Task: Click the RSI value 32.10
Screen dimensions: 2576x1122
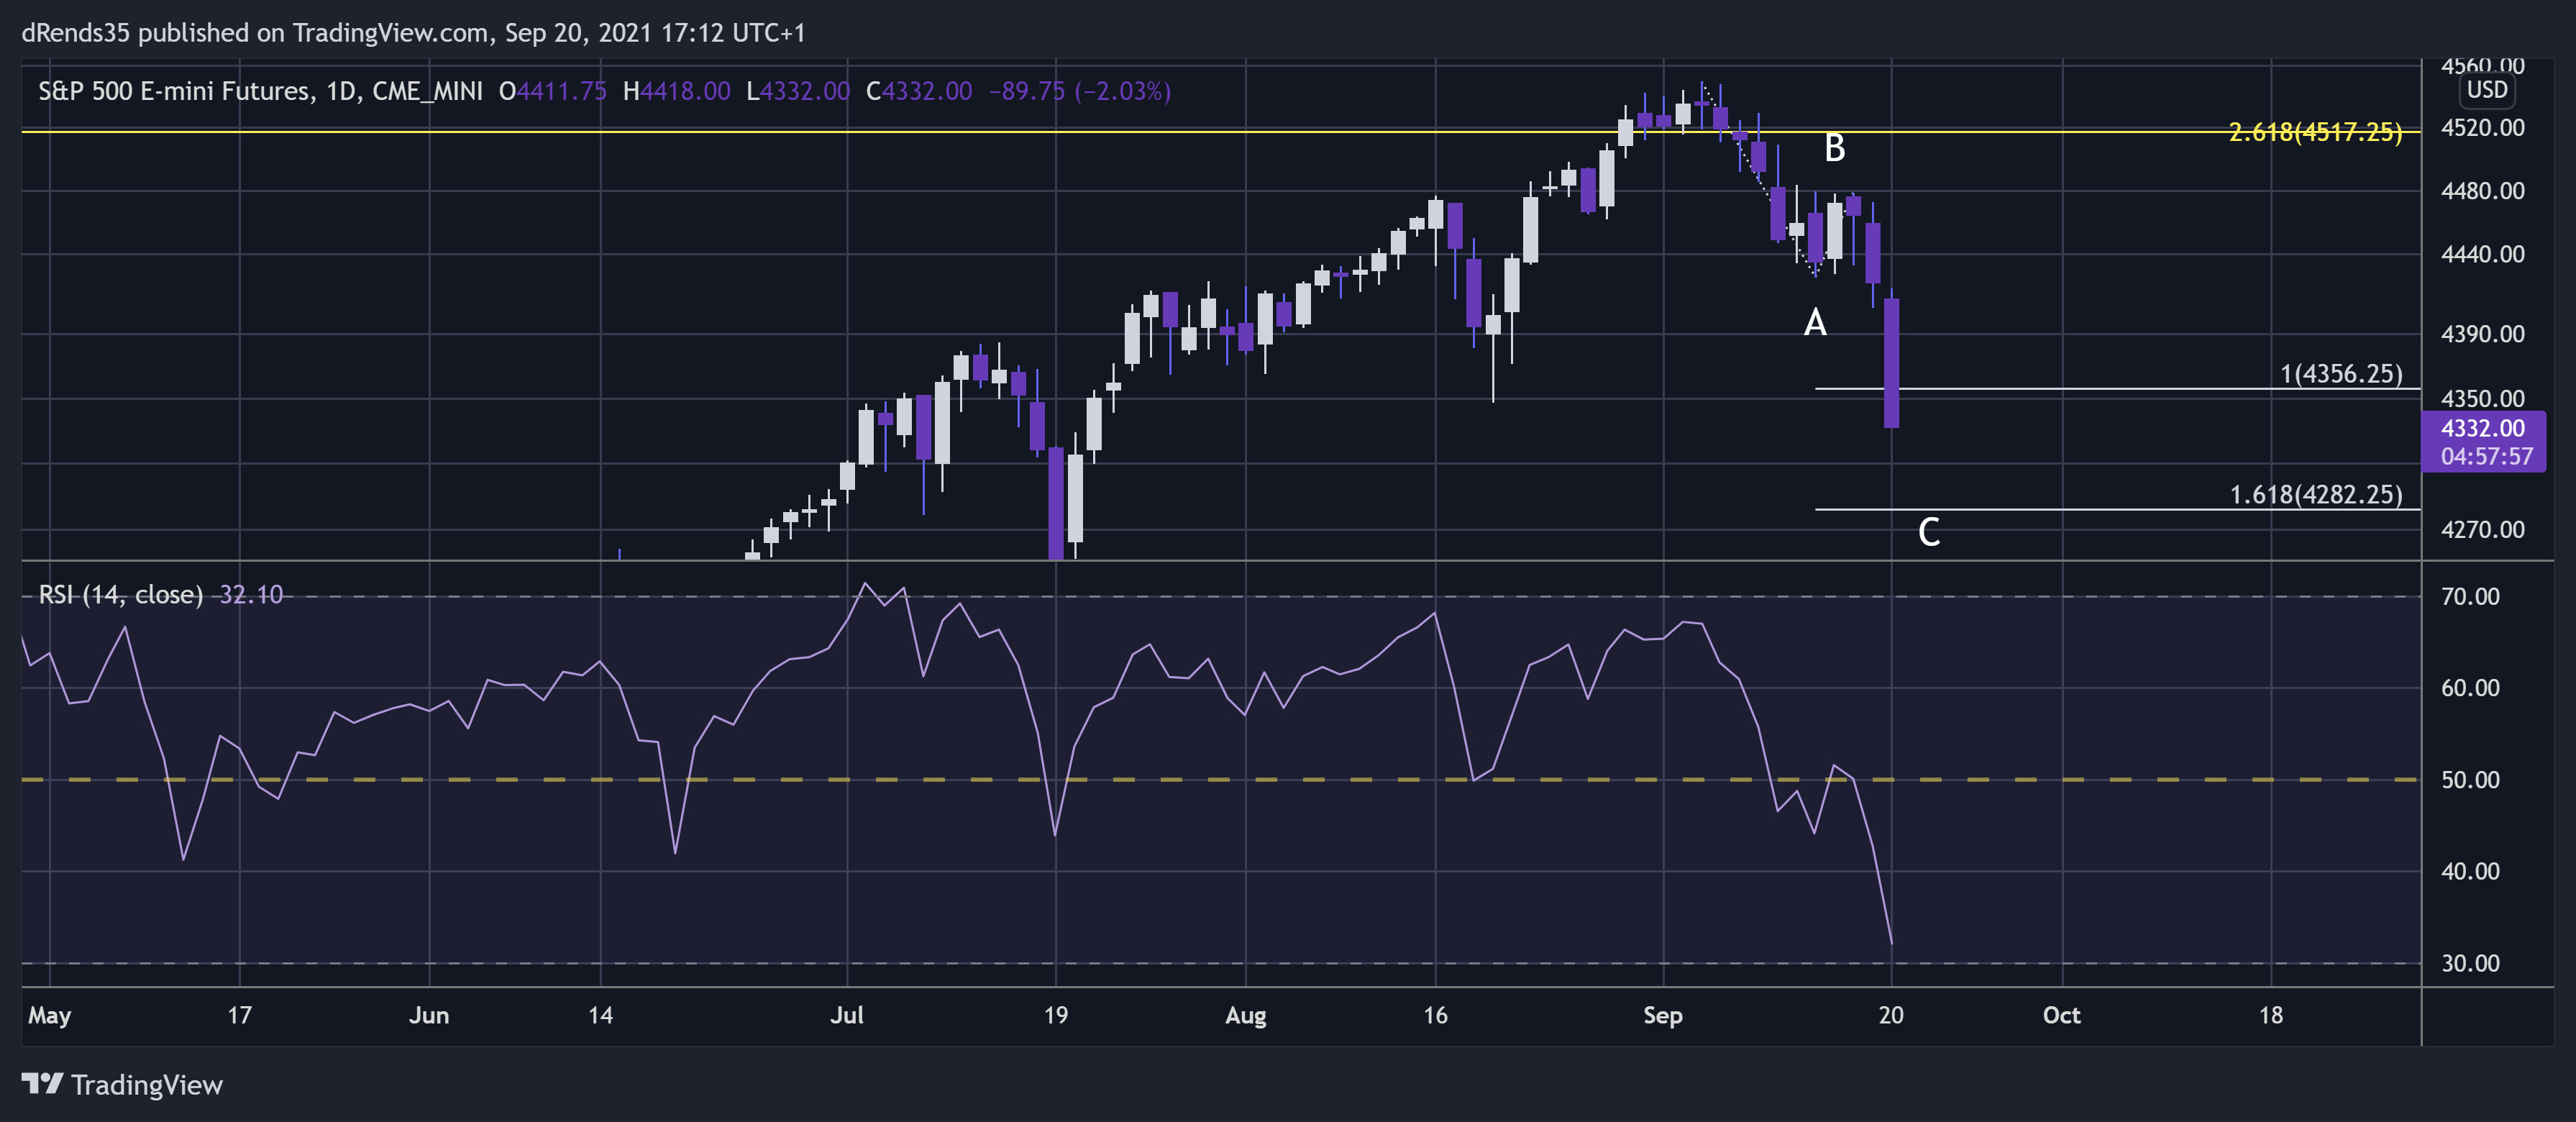Action: click(251, 595)
